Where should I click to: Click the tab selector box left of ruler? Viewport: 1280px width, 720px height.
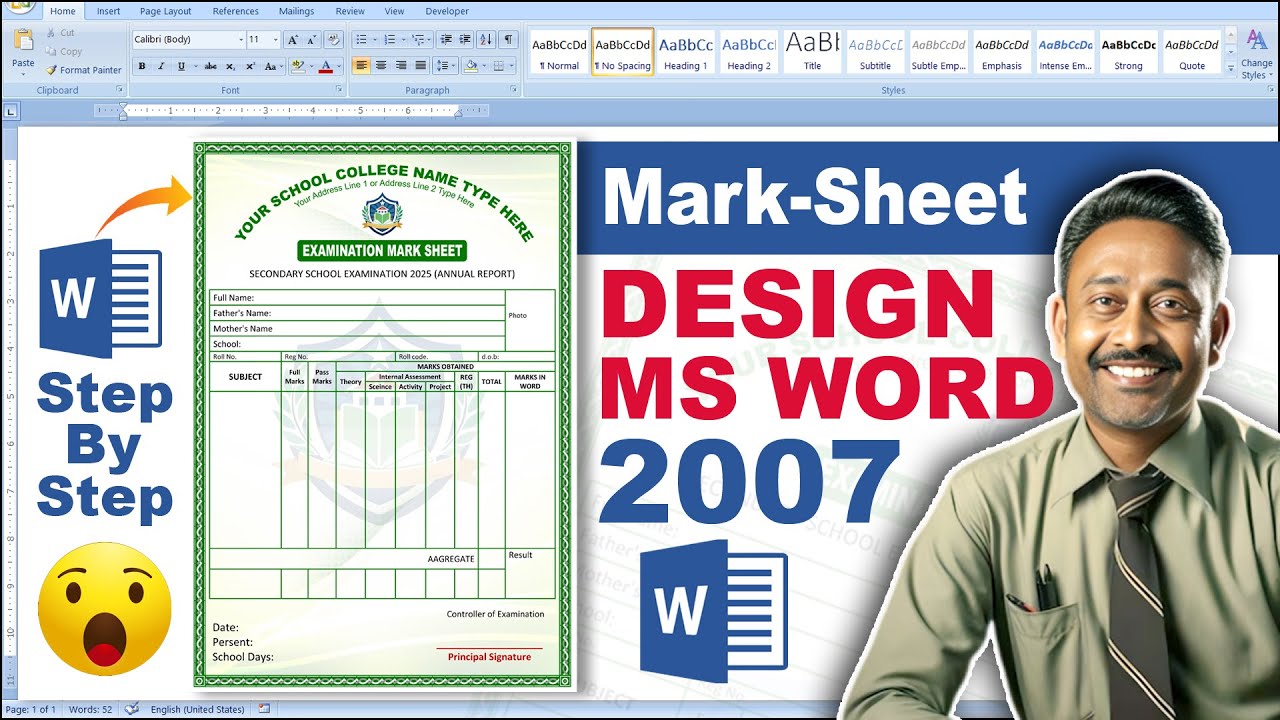click(11, 111)
